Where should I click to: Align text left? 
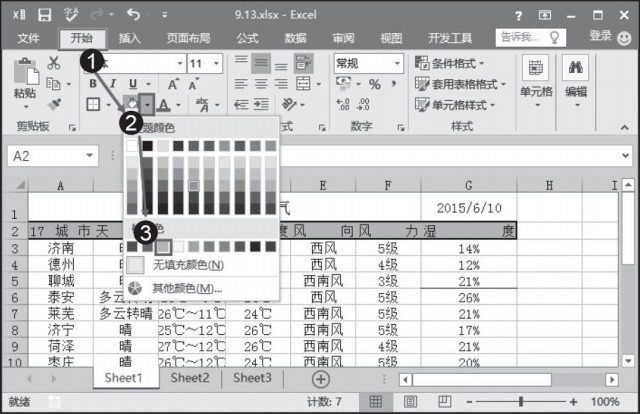241,84
